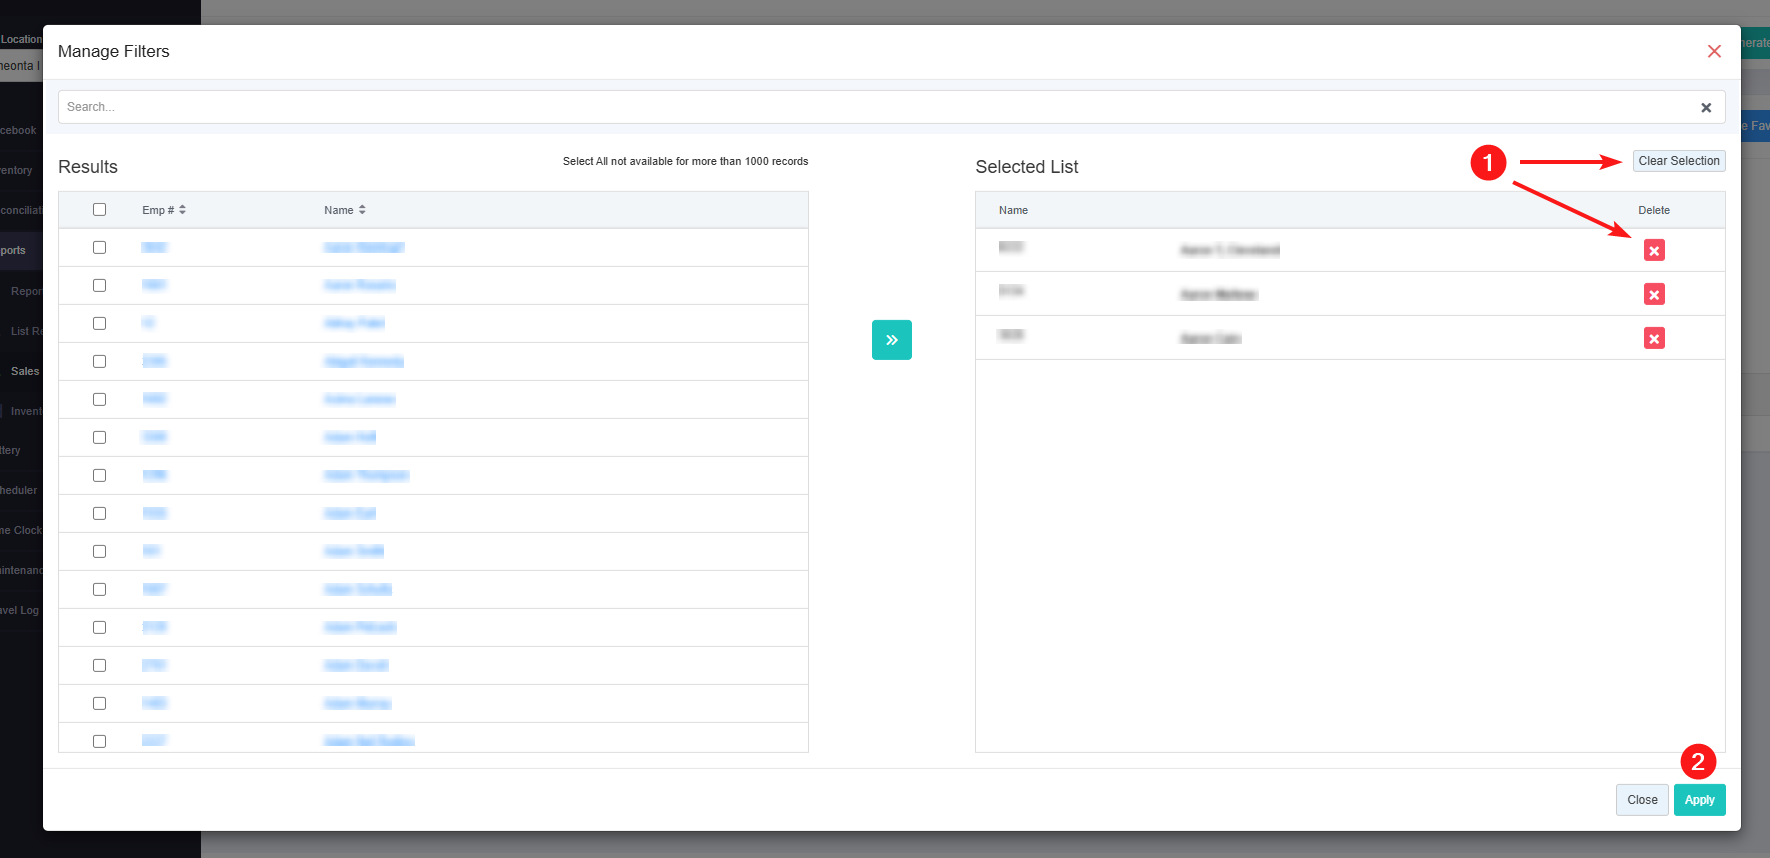
Task: Select the Sales item in the sidebar
Action: (25, 371)
